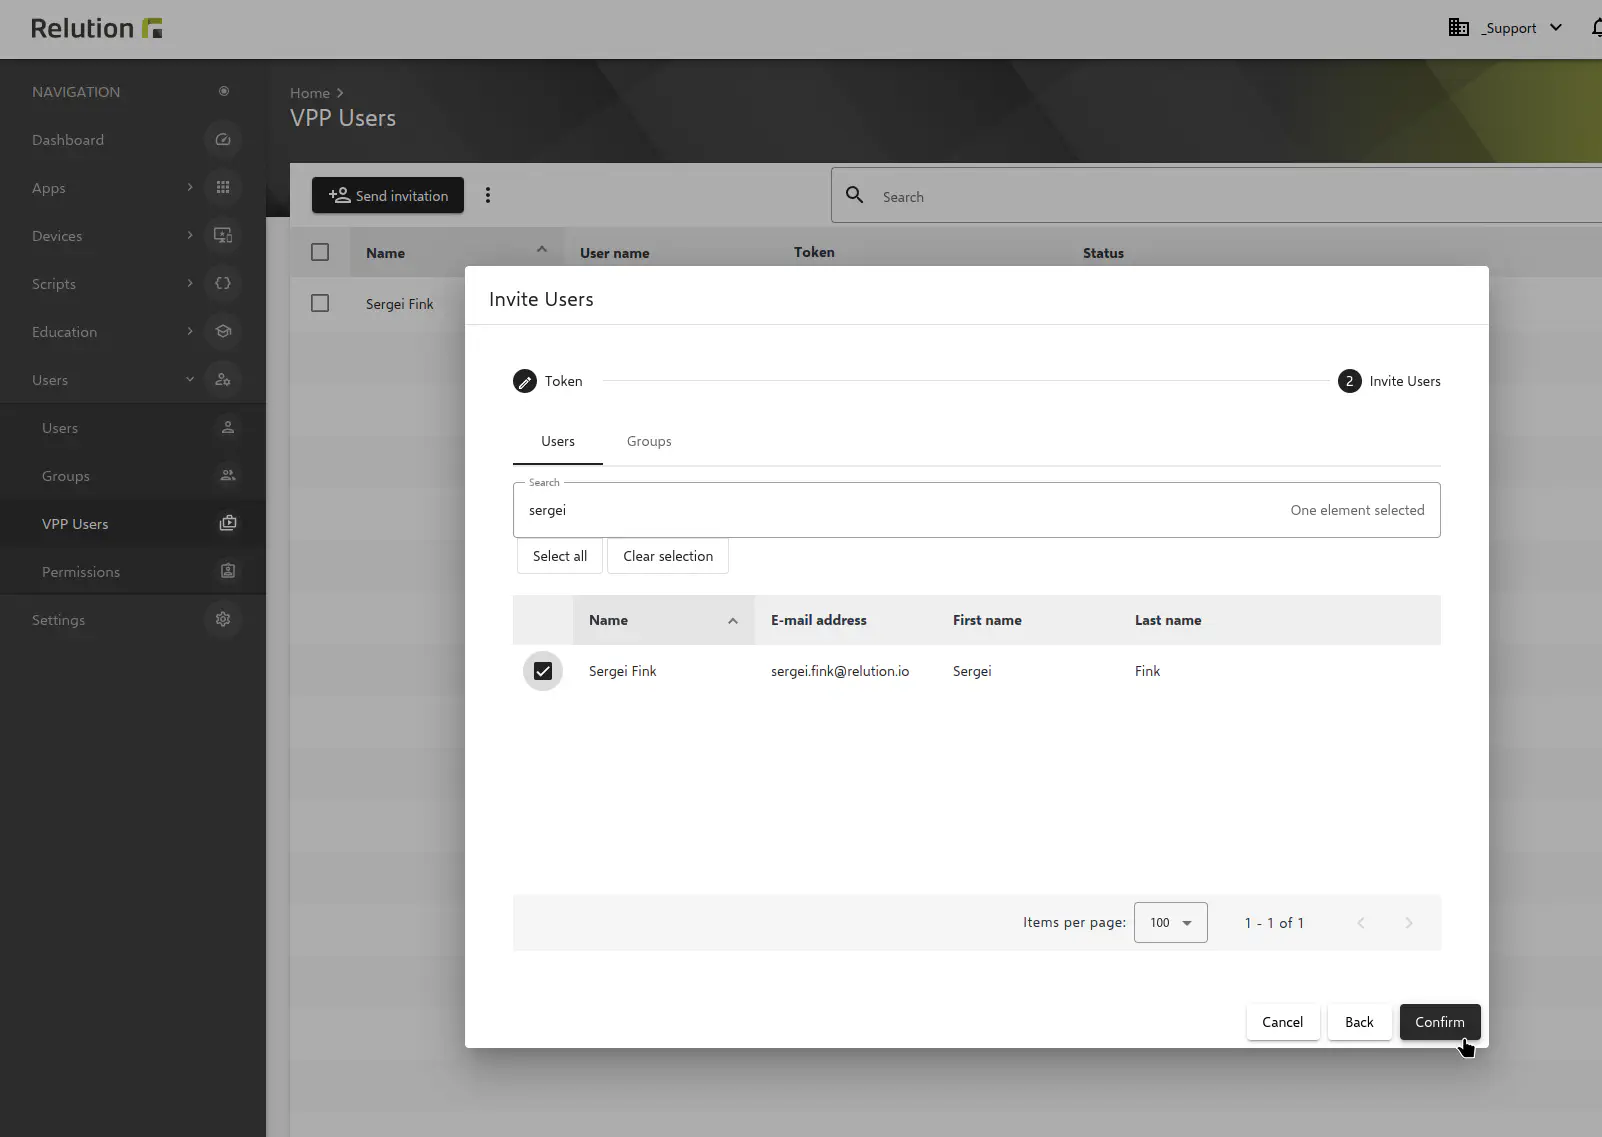The height and width of the screenshot is (1137, 1602).
Task: Switch to the Groups tab
Action: coord(649,442)
